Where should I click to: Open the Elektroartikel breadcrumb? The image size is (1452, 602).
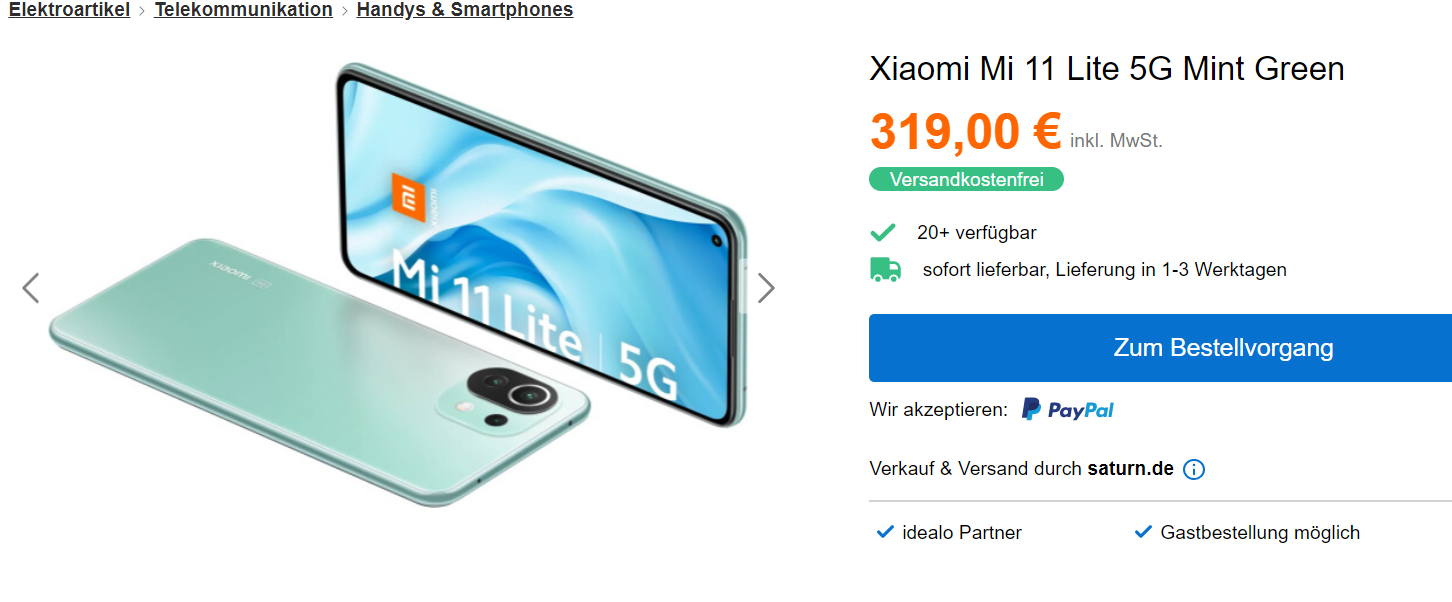tap(69, 10)
